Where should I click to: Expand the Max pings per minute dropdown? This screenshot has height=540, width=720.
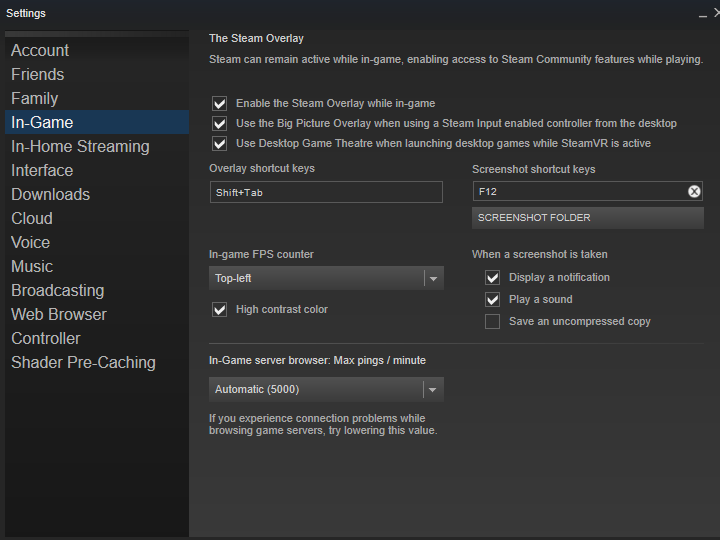click(x=326, y=389)
